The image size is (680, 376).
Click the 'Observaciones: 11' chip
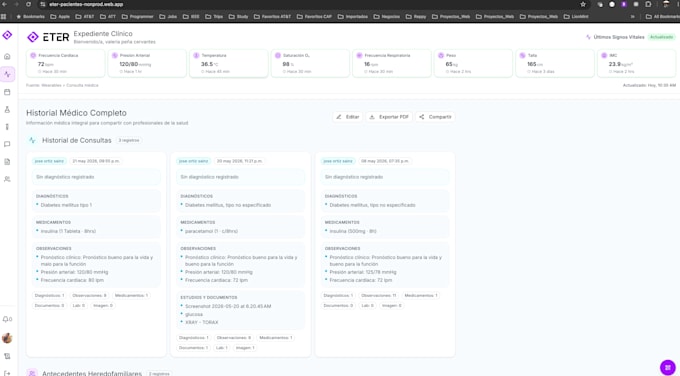coord(379,295)
